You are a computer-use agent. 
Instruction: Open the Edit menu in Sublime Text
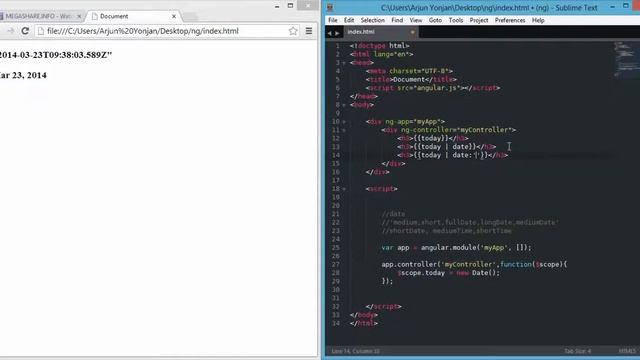click(x=349, y=20)
